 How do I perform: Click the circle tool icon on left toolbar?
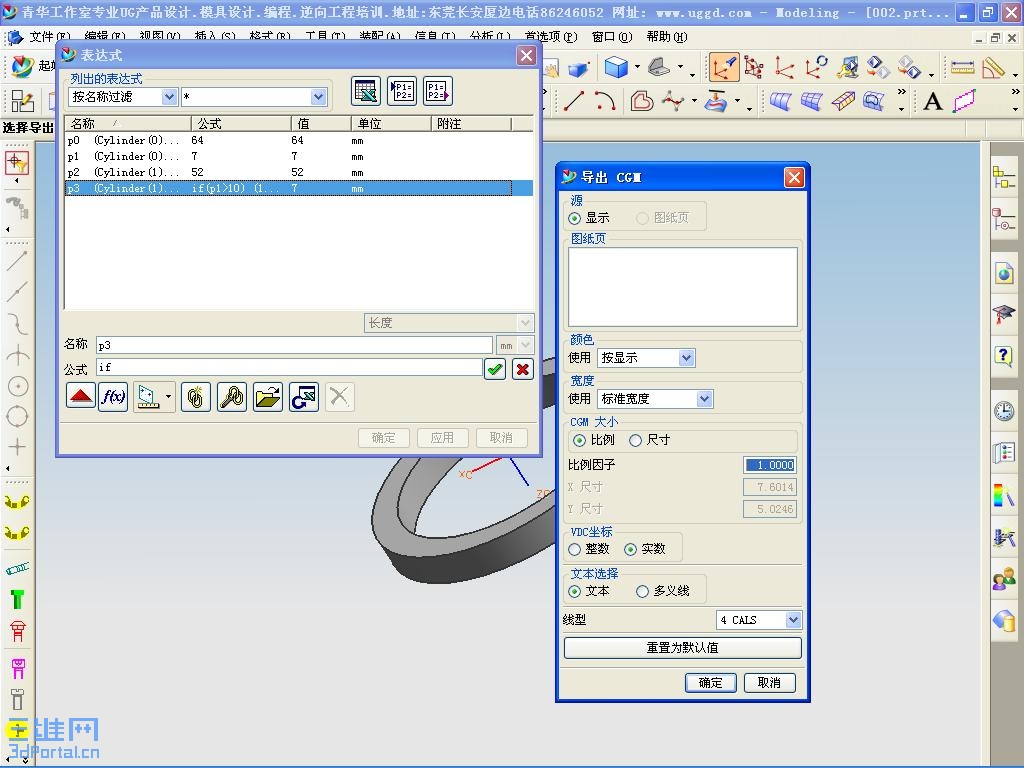[18, 386]
